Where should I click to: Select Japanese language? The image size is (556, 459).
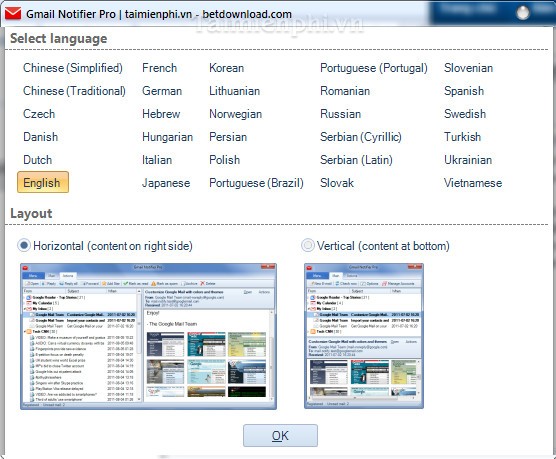click(166, 183)
